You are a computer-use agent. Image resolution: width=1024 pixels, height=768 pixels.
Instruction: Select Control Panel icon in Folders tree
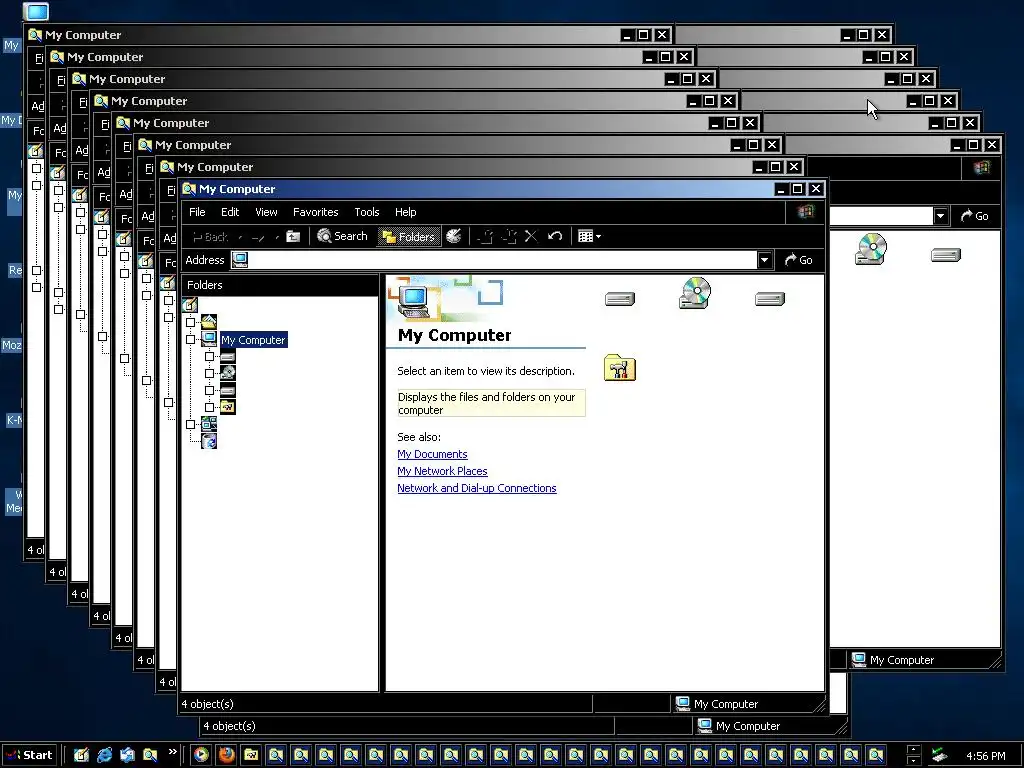[227, 407]
